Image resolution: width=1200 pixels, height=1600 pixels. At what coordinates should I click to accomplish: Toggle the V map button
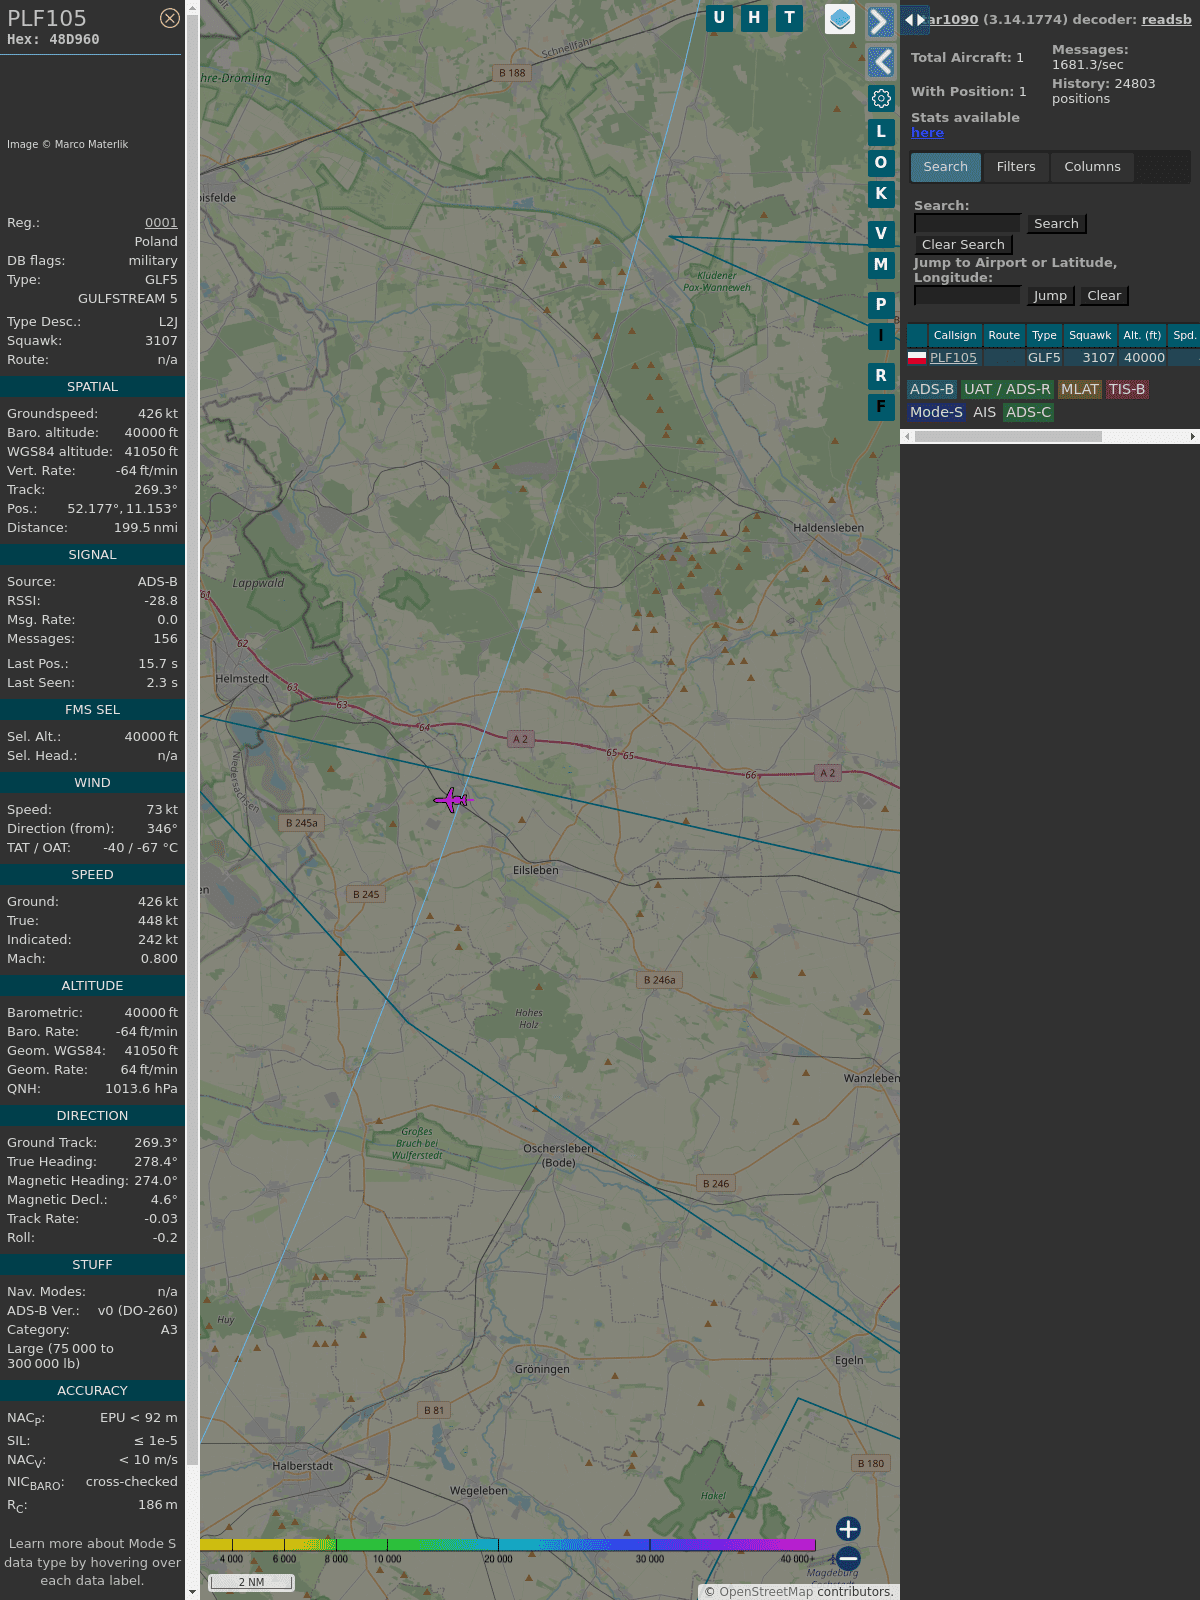click(x=881, y=233)
